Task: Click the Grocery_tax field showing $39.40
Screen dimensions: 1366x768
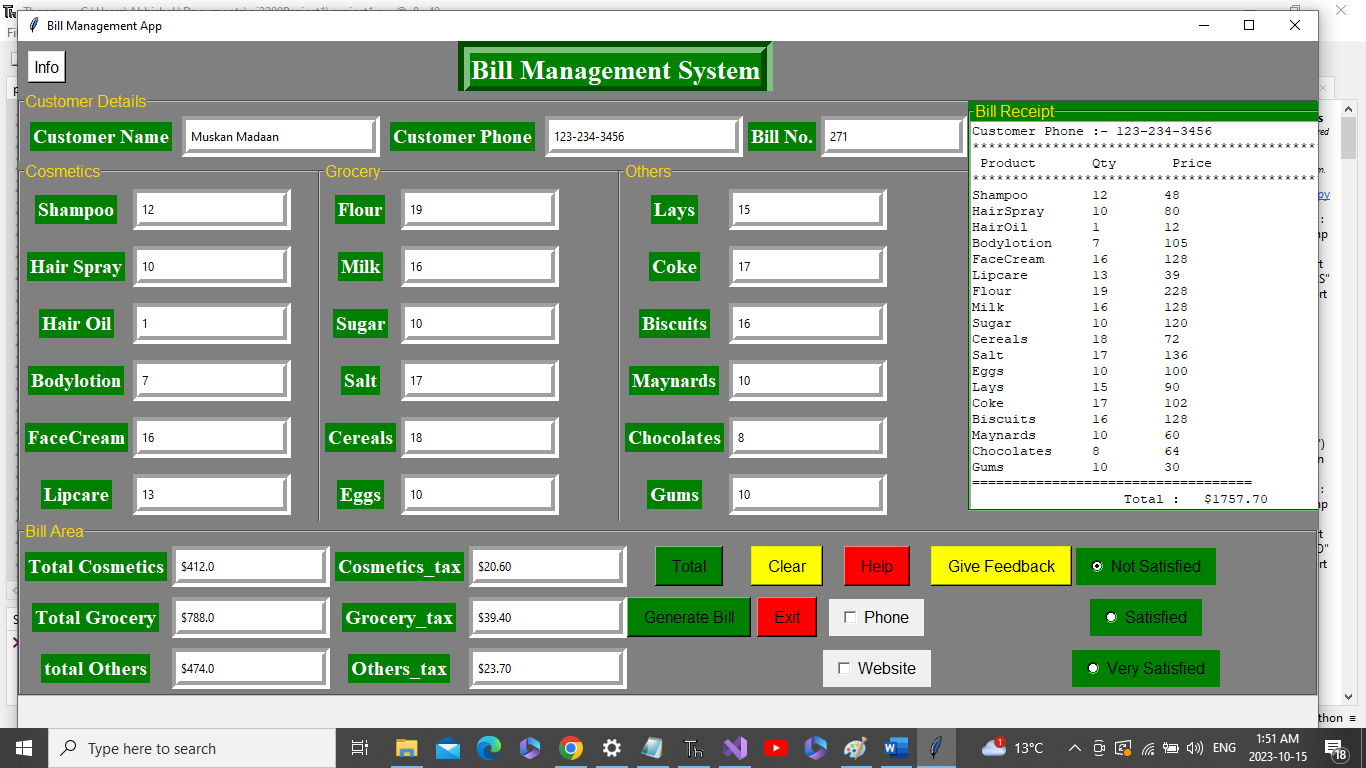Action: click(x=547, y=618)
